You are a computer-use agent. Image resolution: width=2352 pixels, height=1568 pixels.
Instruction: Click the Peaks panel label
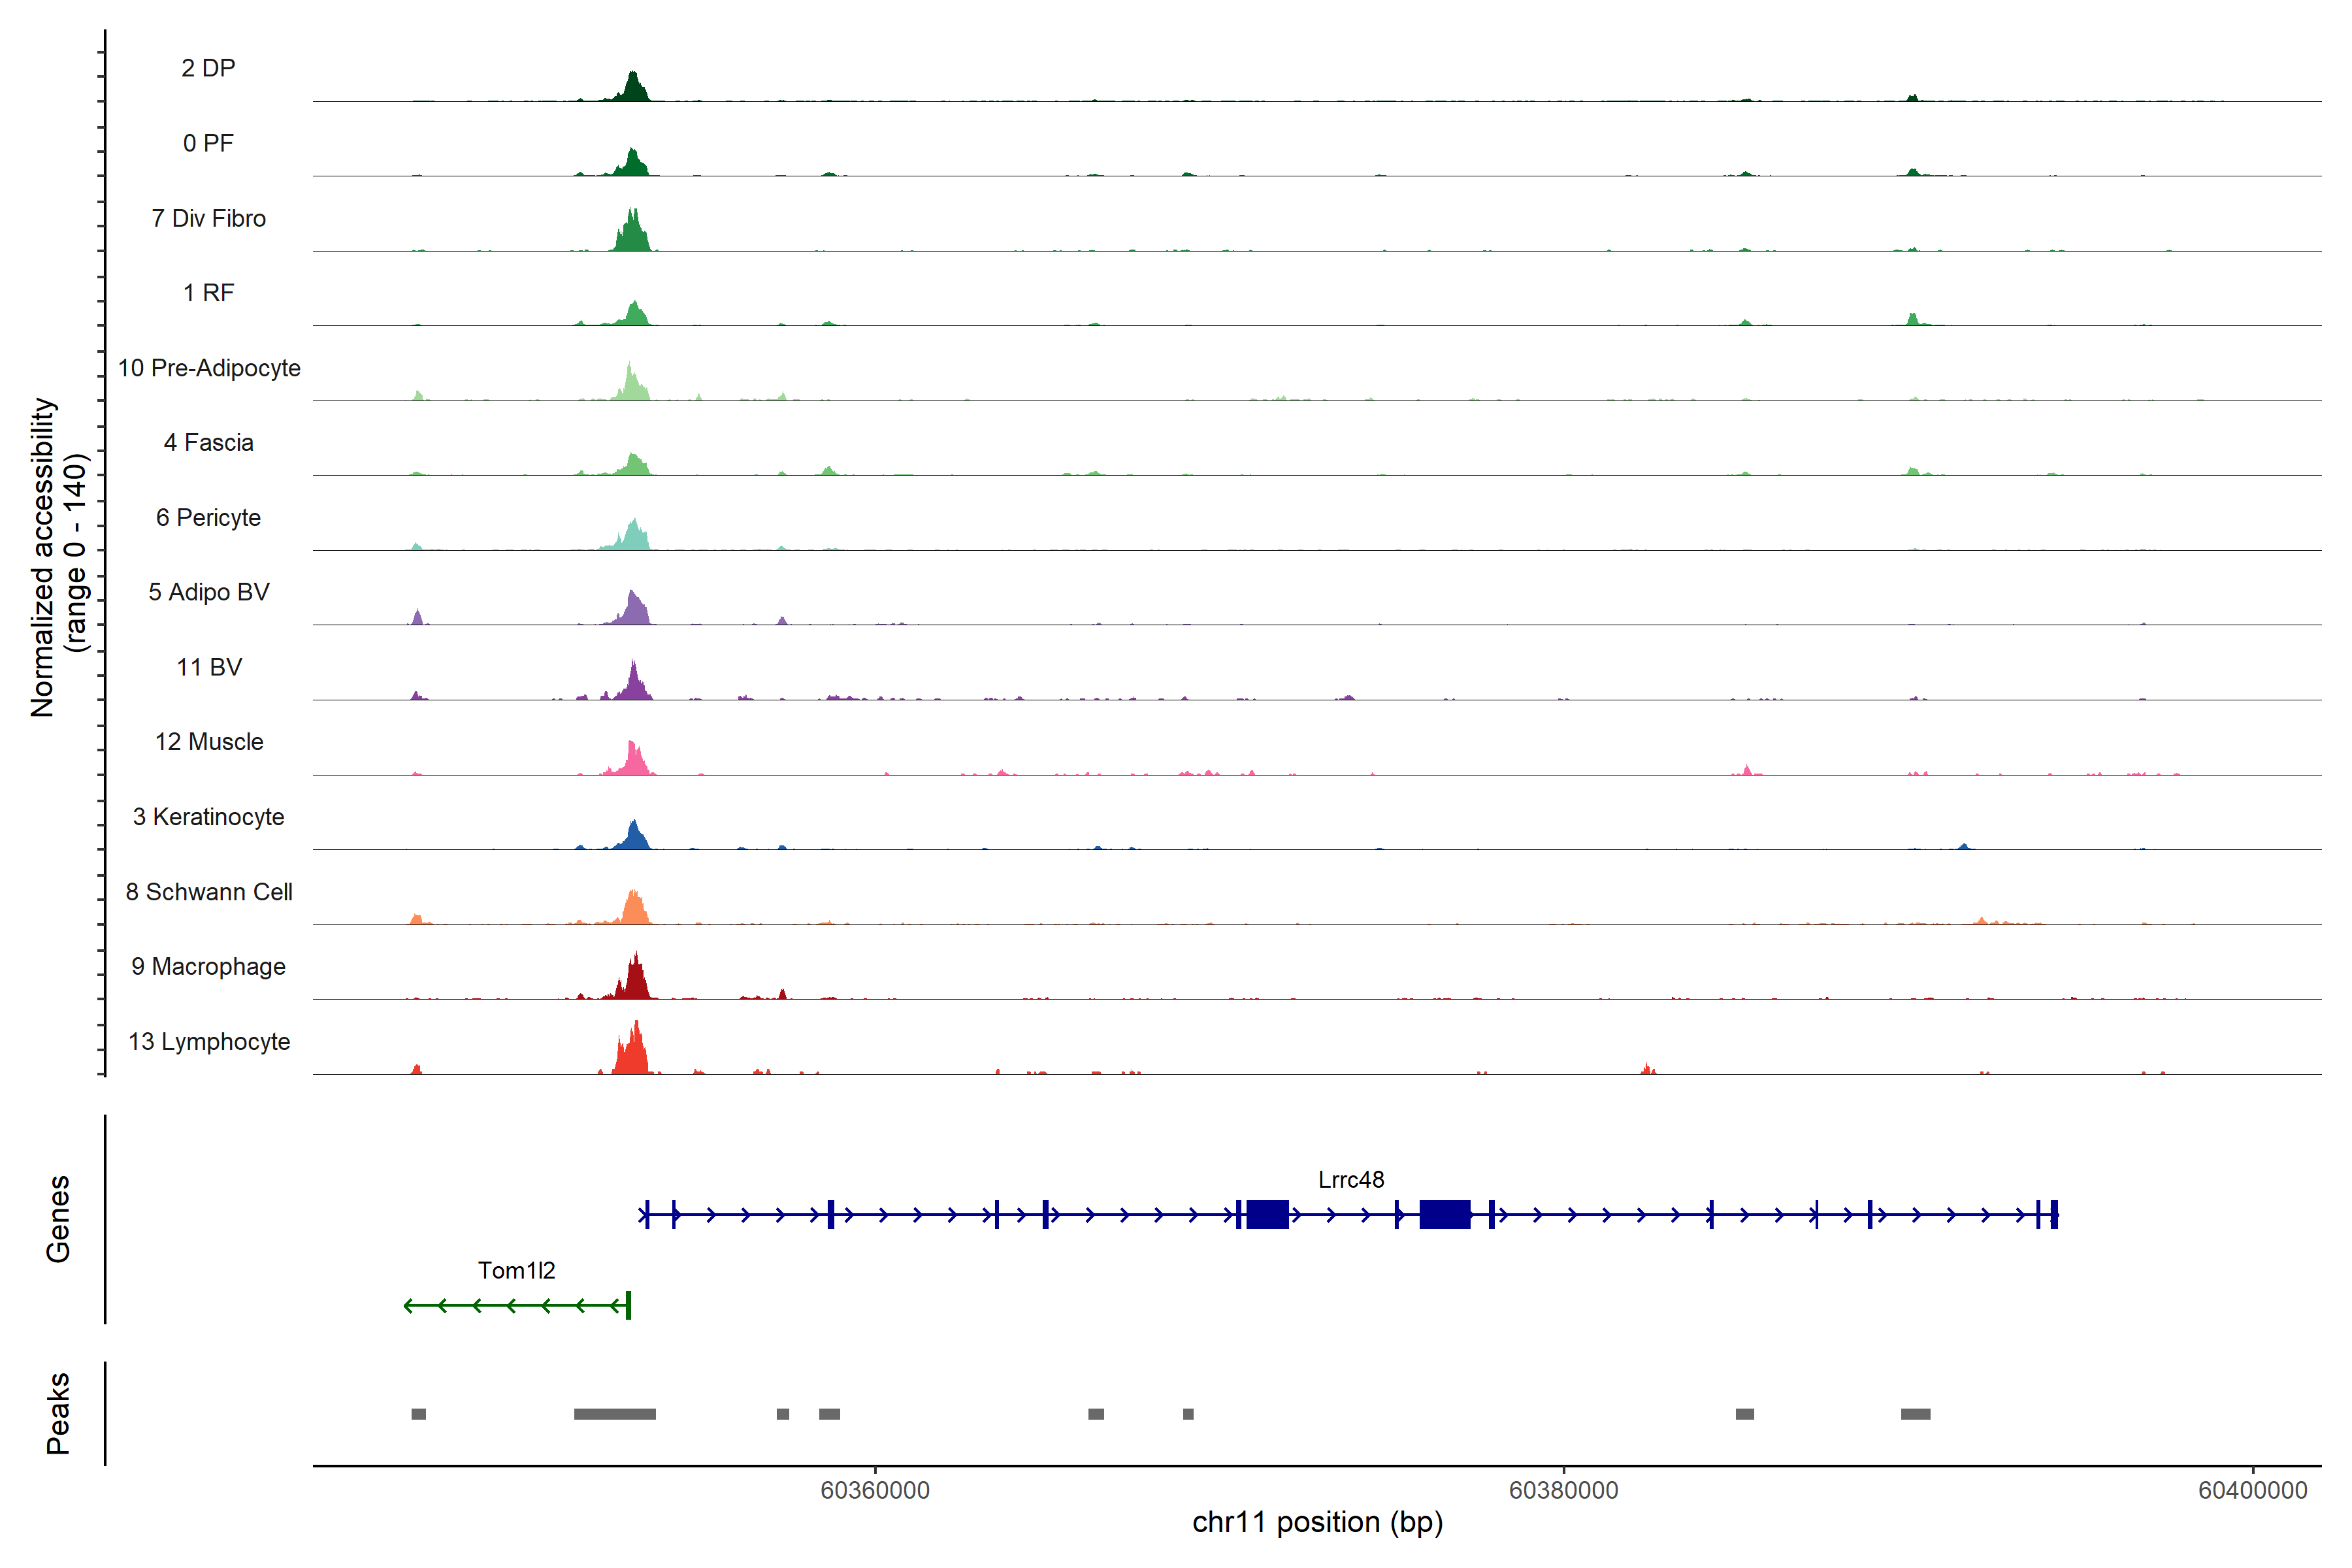(58, 1412)
